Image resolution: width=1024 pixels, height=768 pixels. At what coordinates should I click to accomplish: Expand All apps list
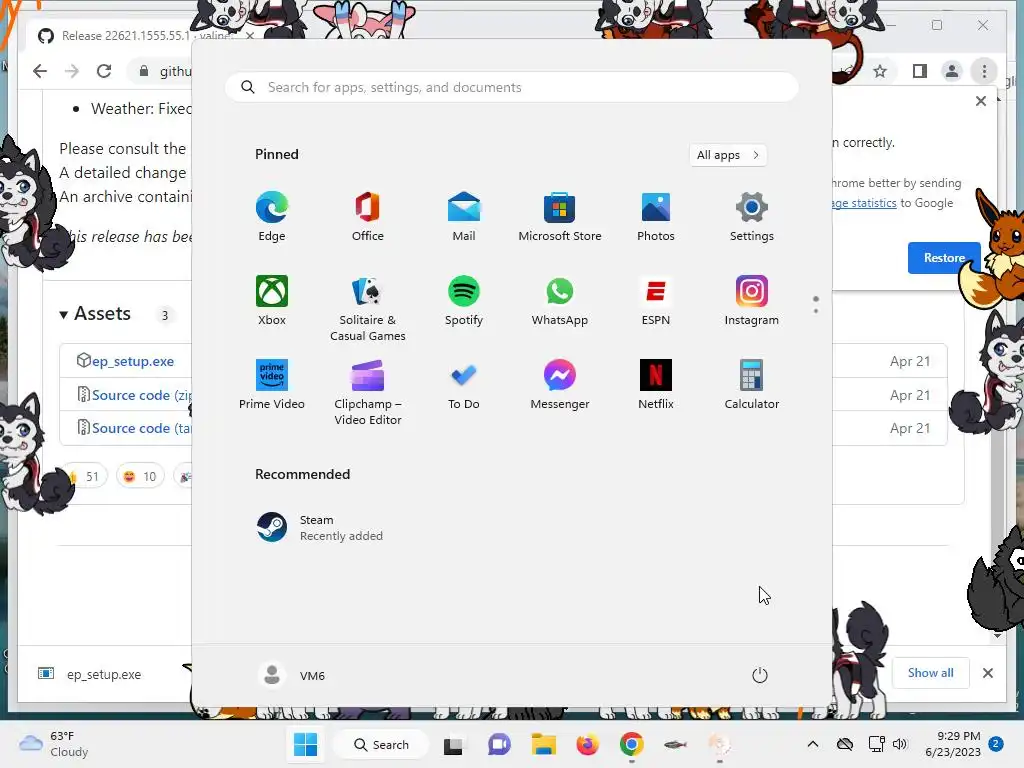(728, 155)
